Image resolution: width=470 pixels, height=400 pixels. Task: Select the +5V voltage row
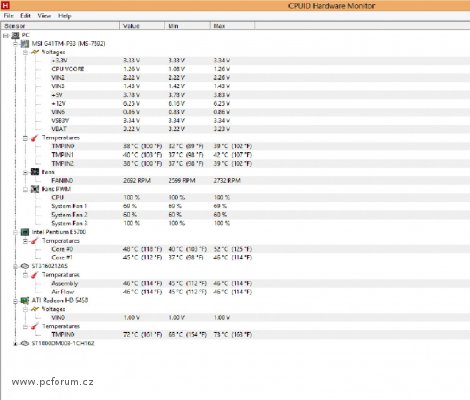click(235, 95)
